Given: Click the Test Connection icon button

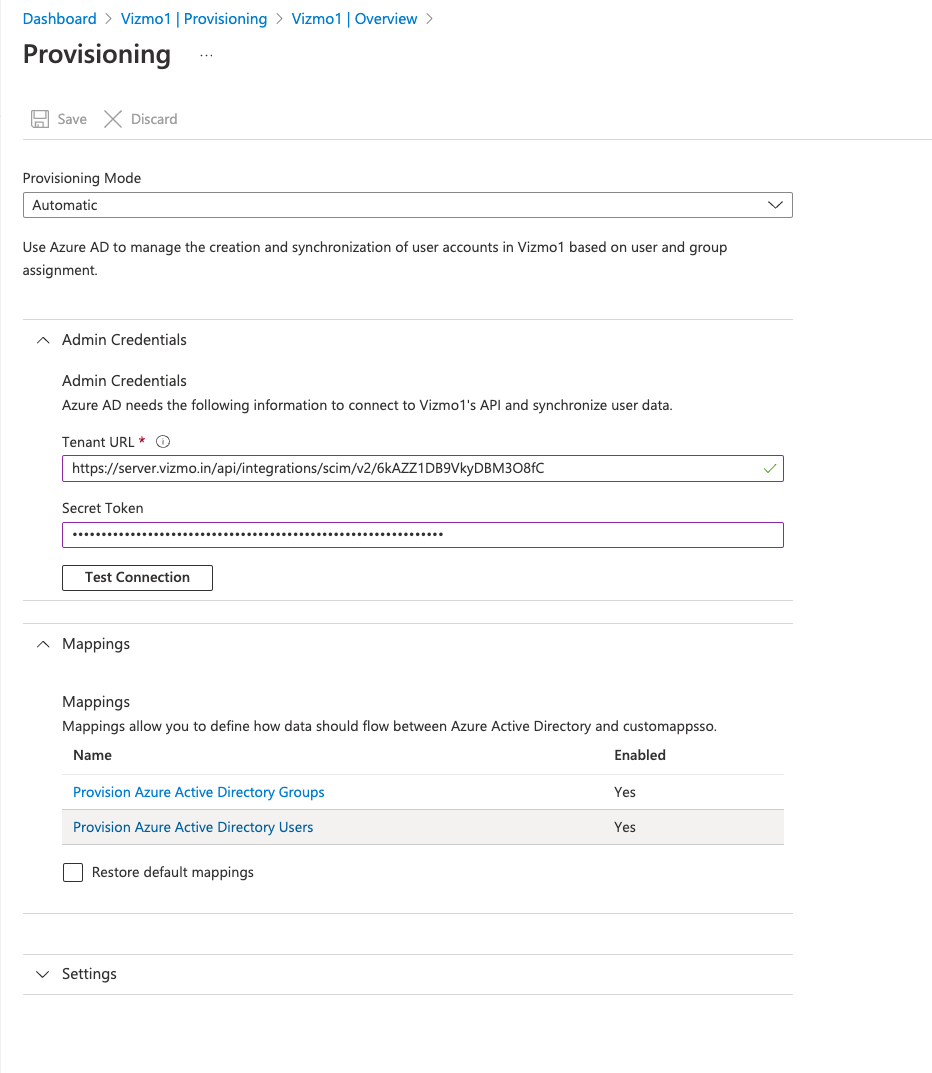Looking at the screenshot, I should pos(137,577).
